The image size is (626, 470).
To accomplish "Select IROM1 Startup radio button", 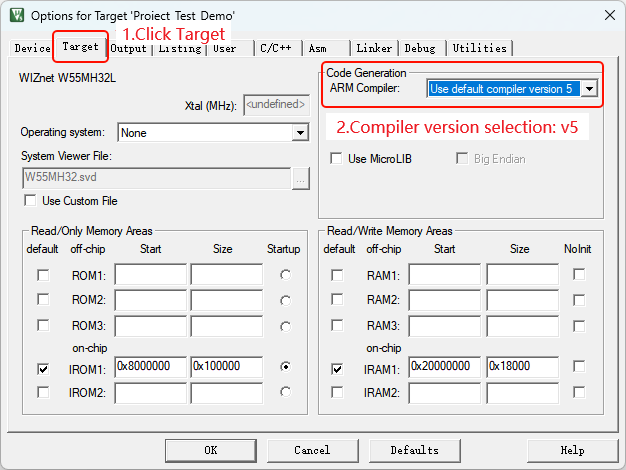I will coord(285,367).
